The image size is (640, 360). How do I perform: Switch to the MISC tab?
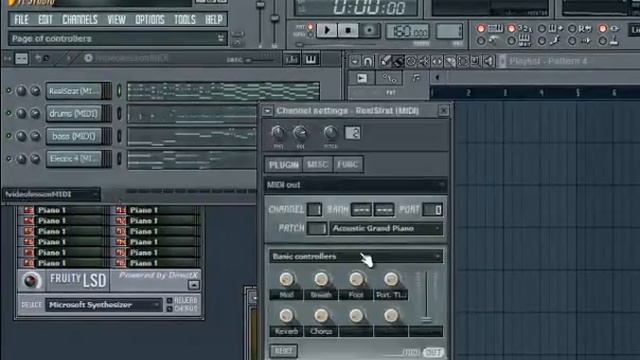click(317, 164)
